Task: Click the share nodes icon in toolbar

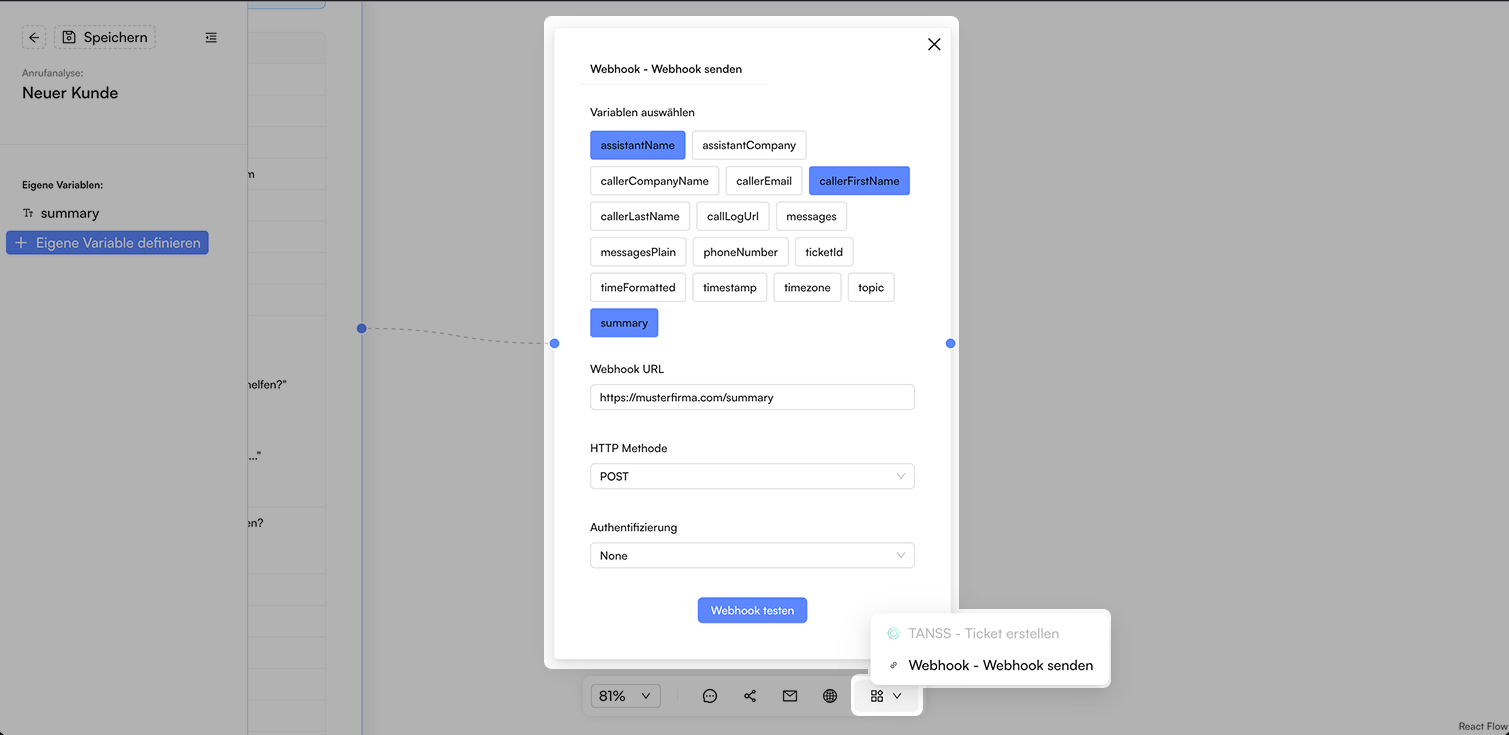Action: point(750,696)
